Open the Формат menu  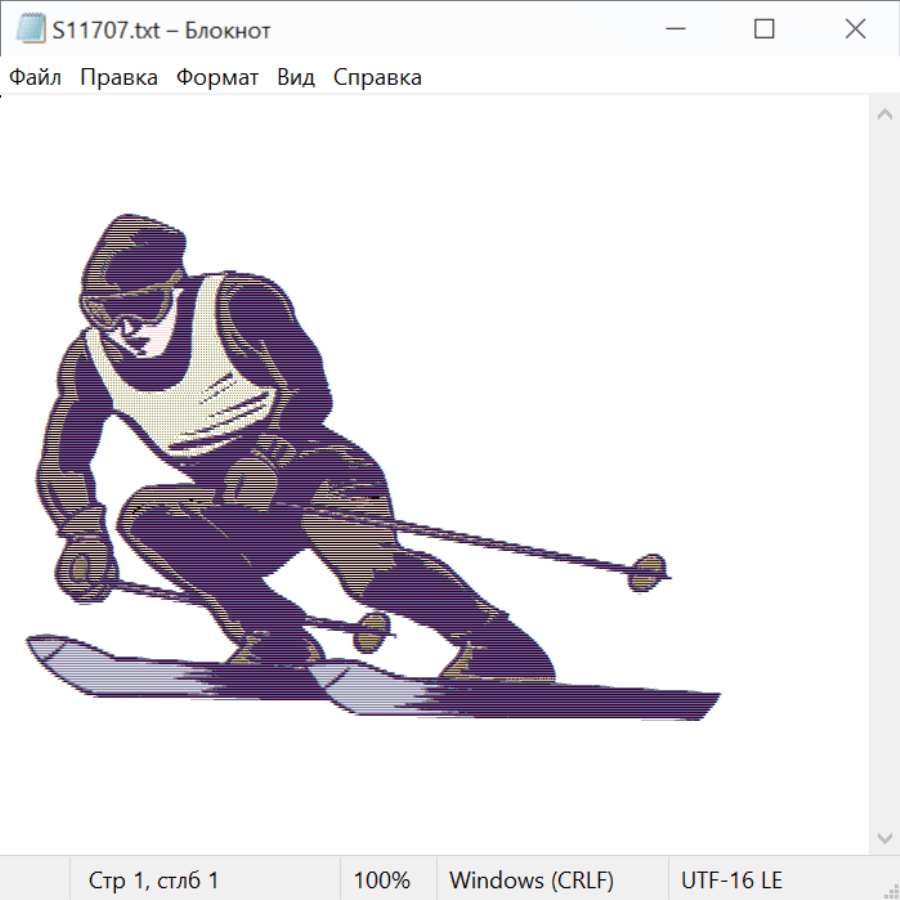click(217, 78)
